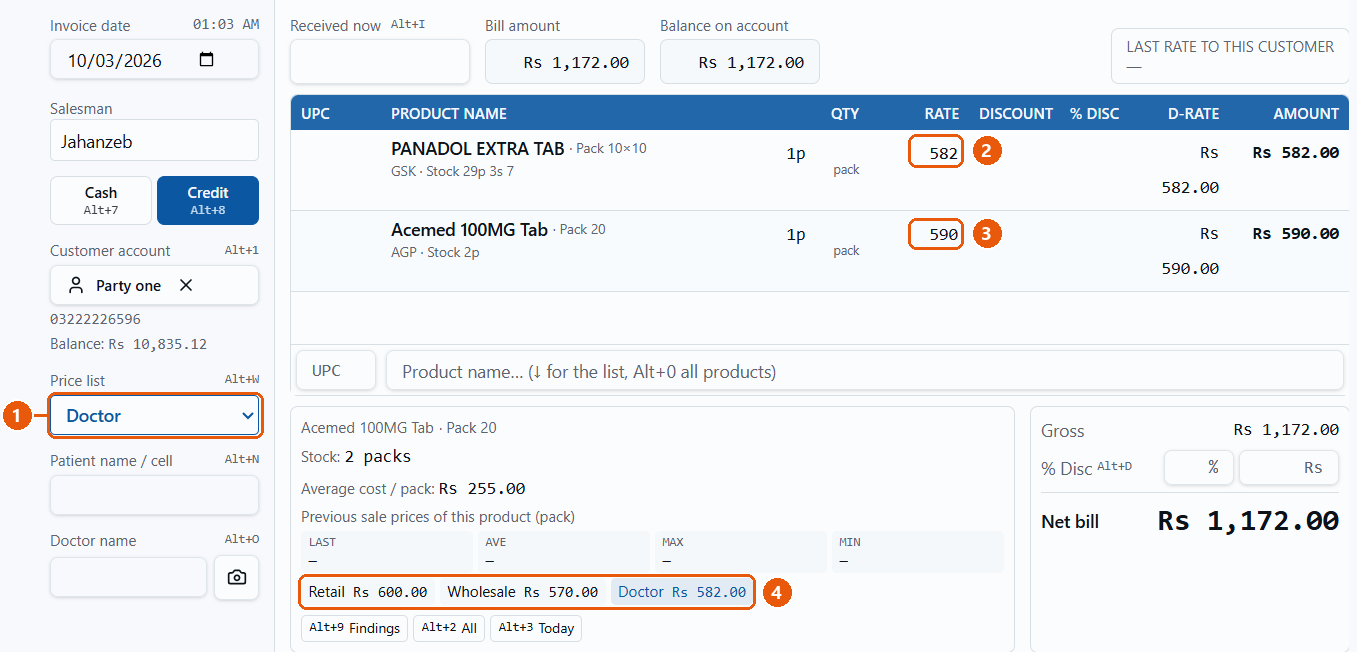This screenshot has height=652, width=1357.
Task: Click the Rs discount amount field
Action: click(x=1289, y=467)
